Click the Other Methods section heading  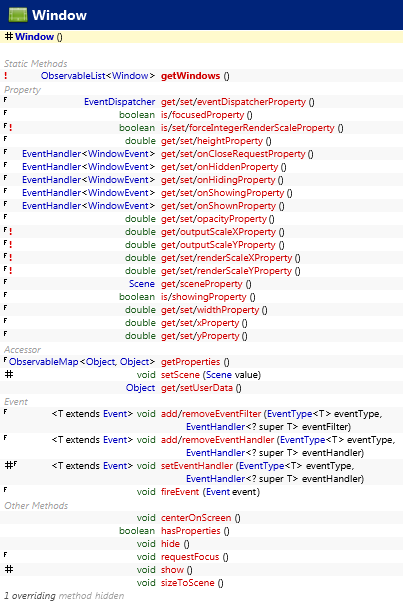click(x=36, y=506)
